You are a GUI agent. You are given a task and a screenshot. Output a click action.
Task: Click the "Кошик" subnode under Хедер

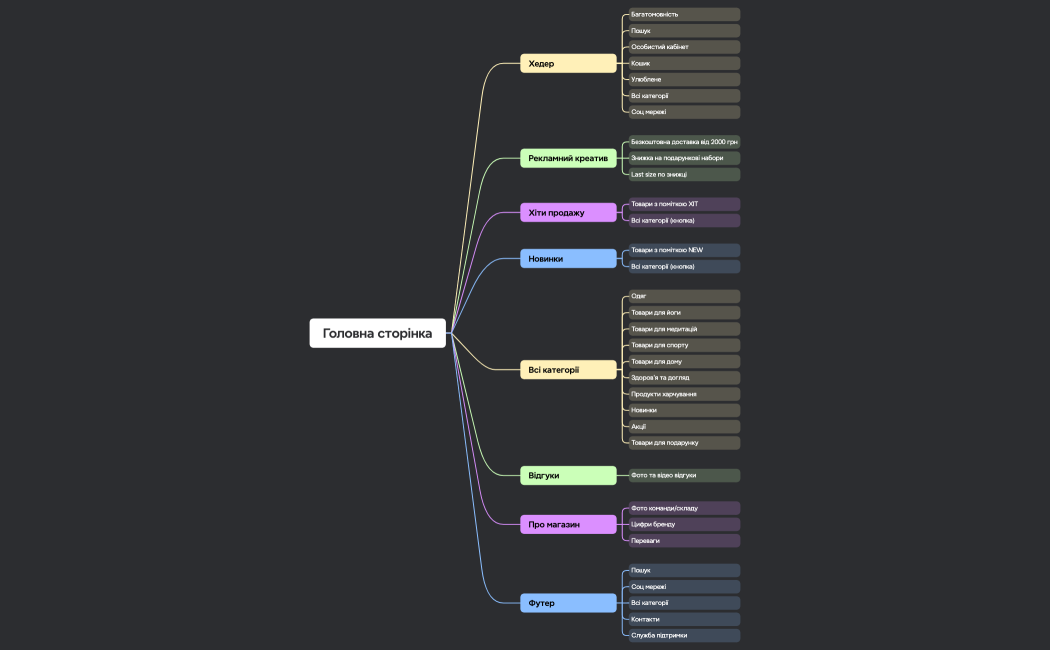point(684,63)
